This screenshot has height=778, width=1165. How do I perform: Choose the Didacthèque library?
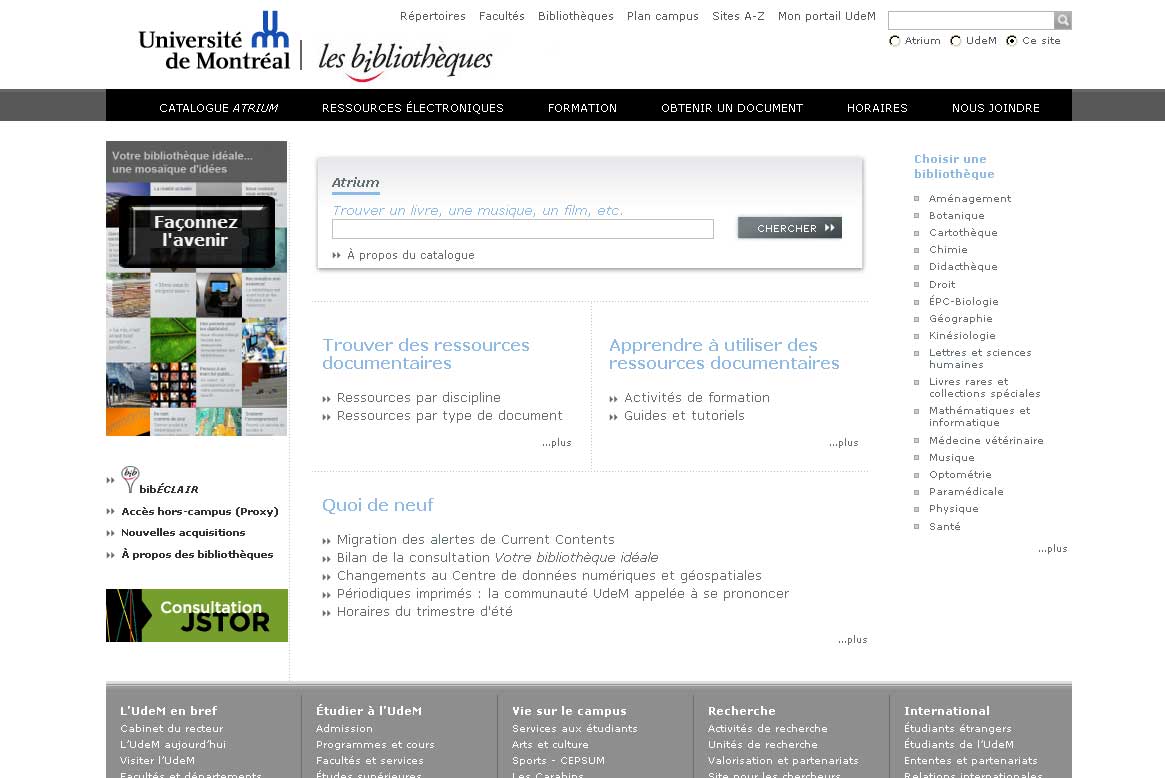pyautogui.click(x=963, y=267)
